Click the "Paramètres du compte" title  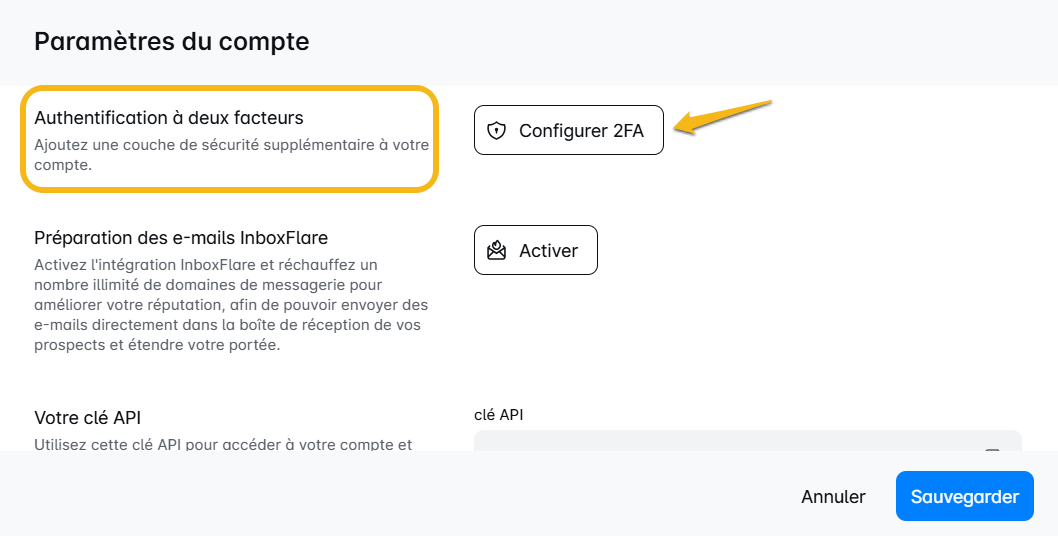tap(171, 41)
